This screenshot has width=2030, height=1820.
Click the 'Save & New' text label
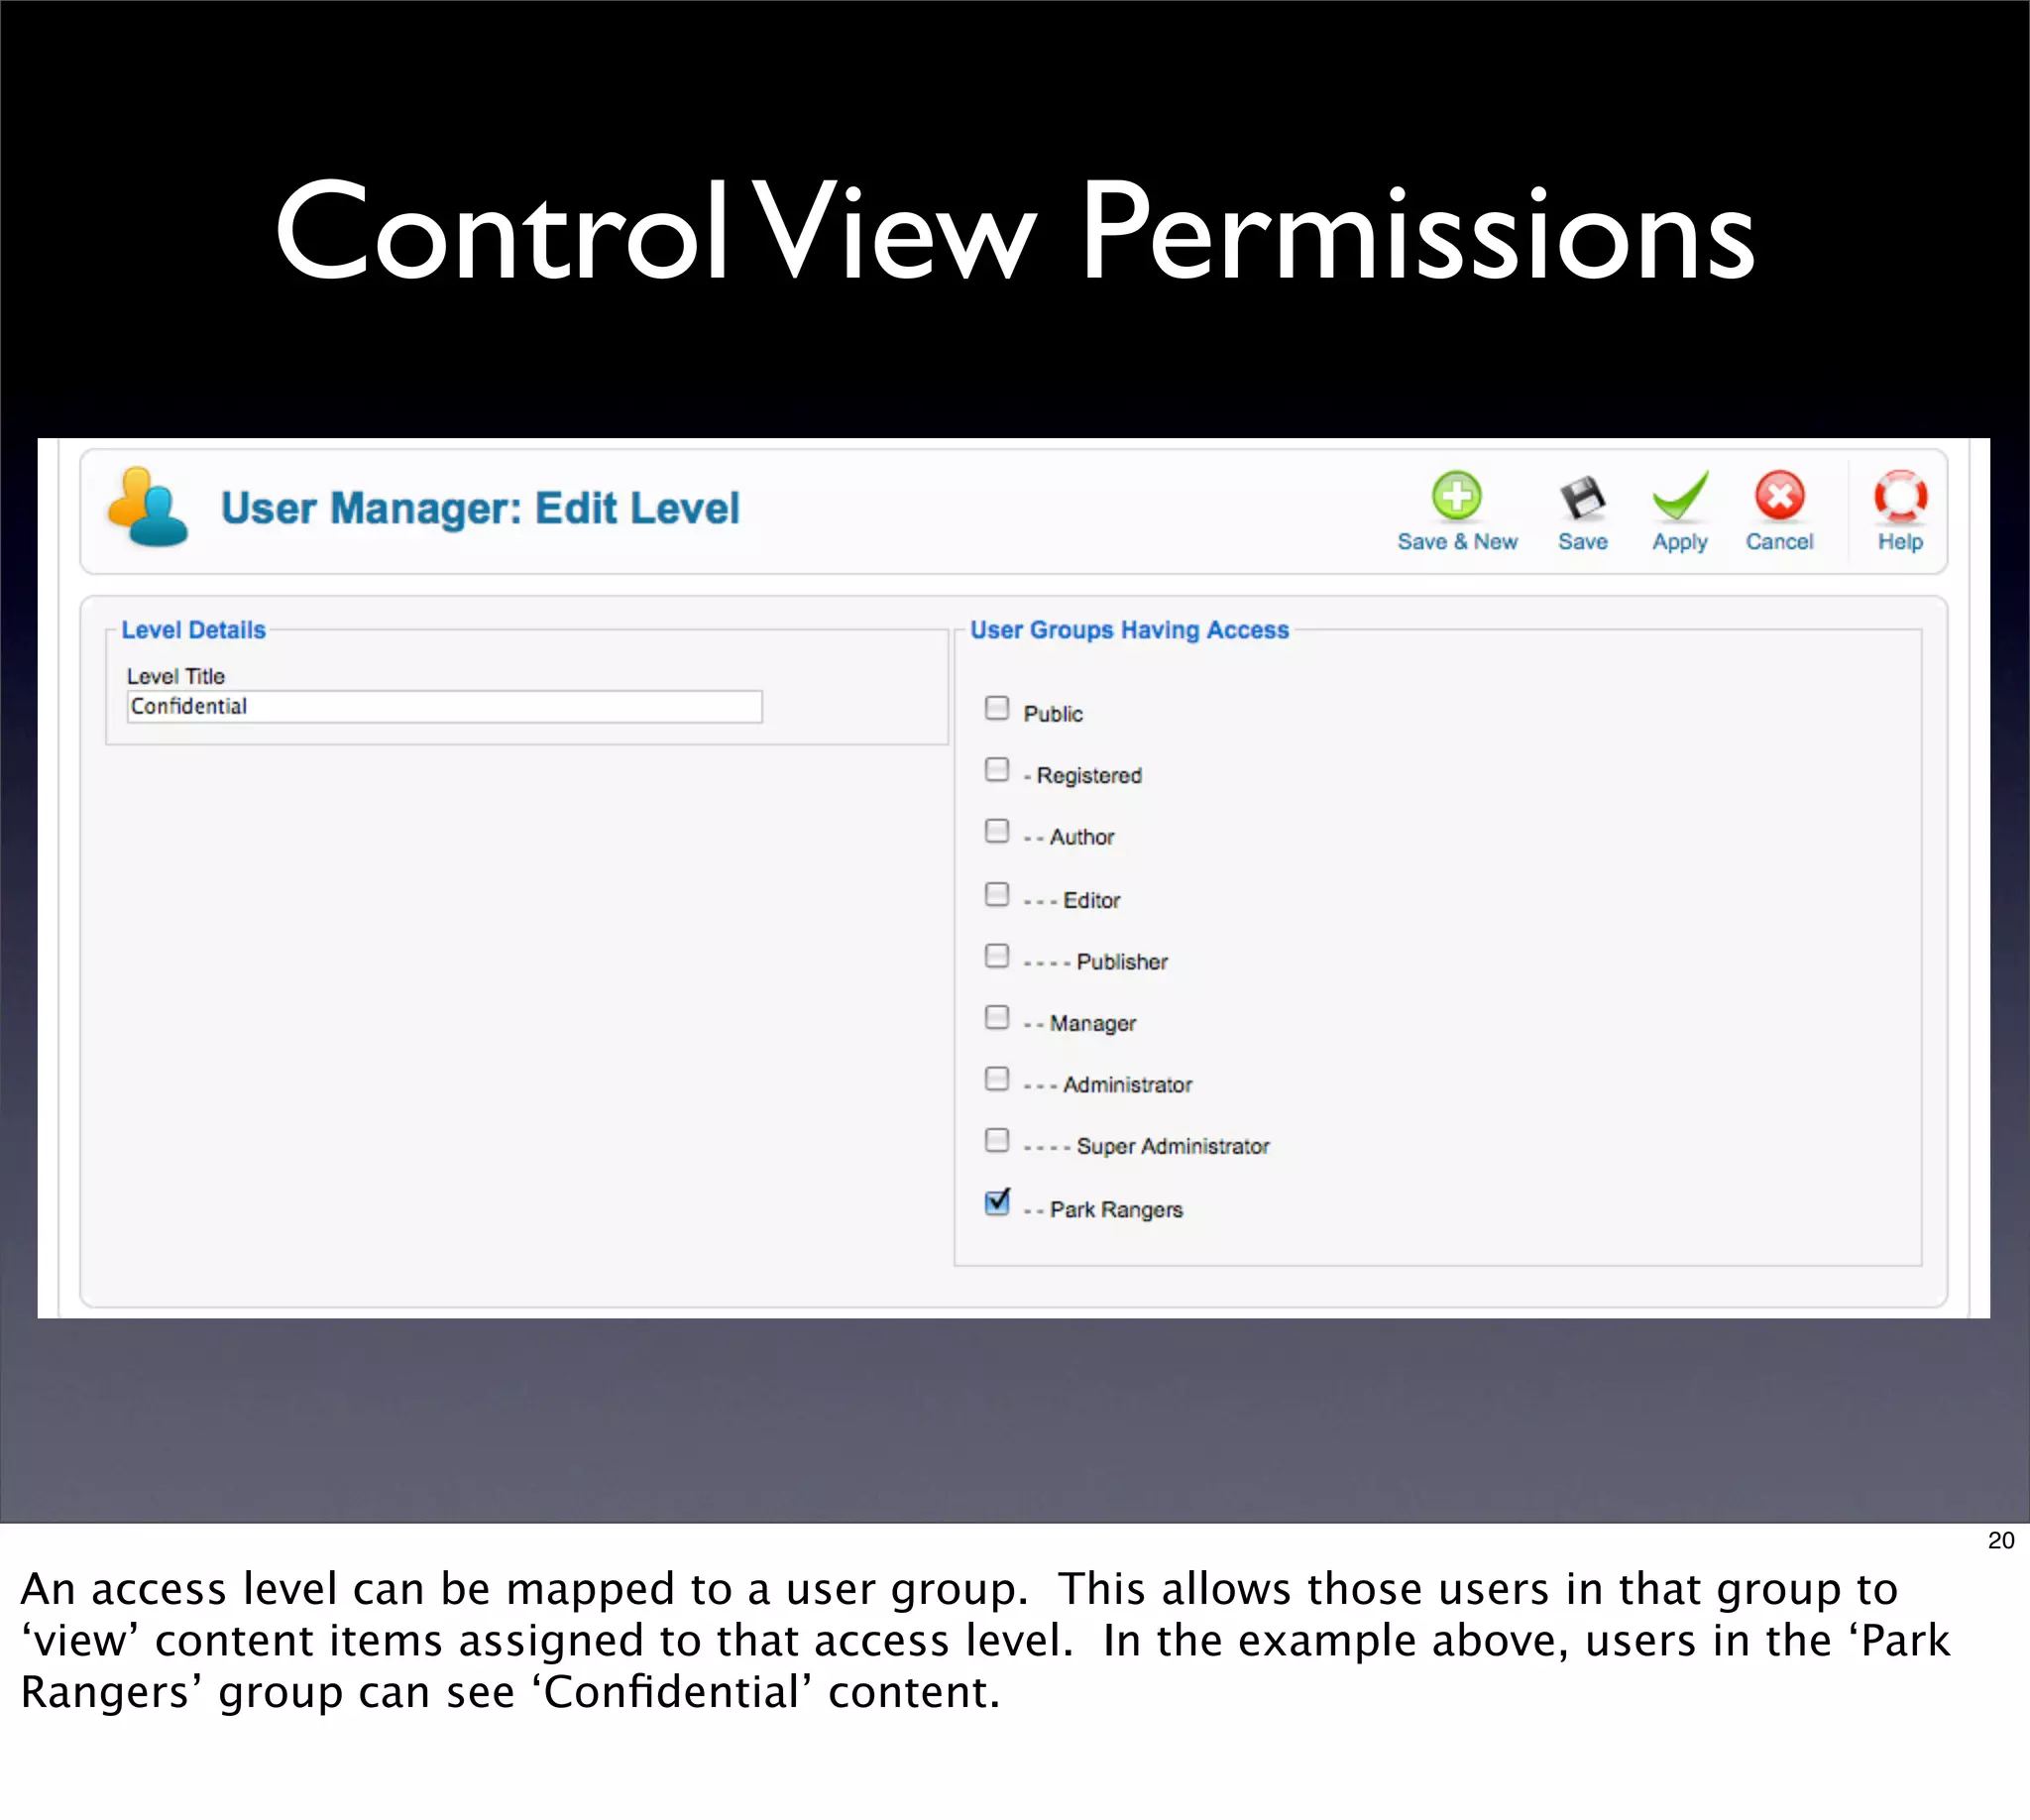(1457, 542)
